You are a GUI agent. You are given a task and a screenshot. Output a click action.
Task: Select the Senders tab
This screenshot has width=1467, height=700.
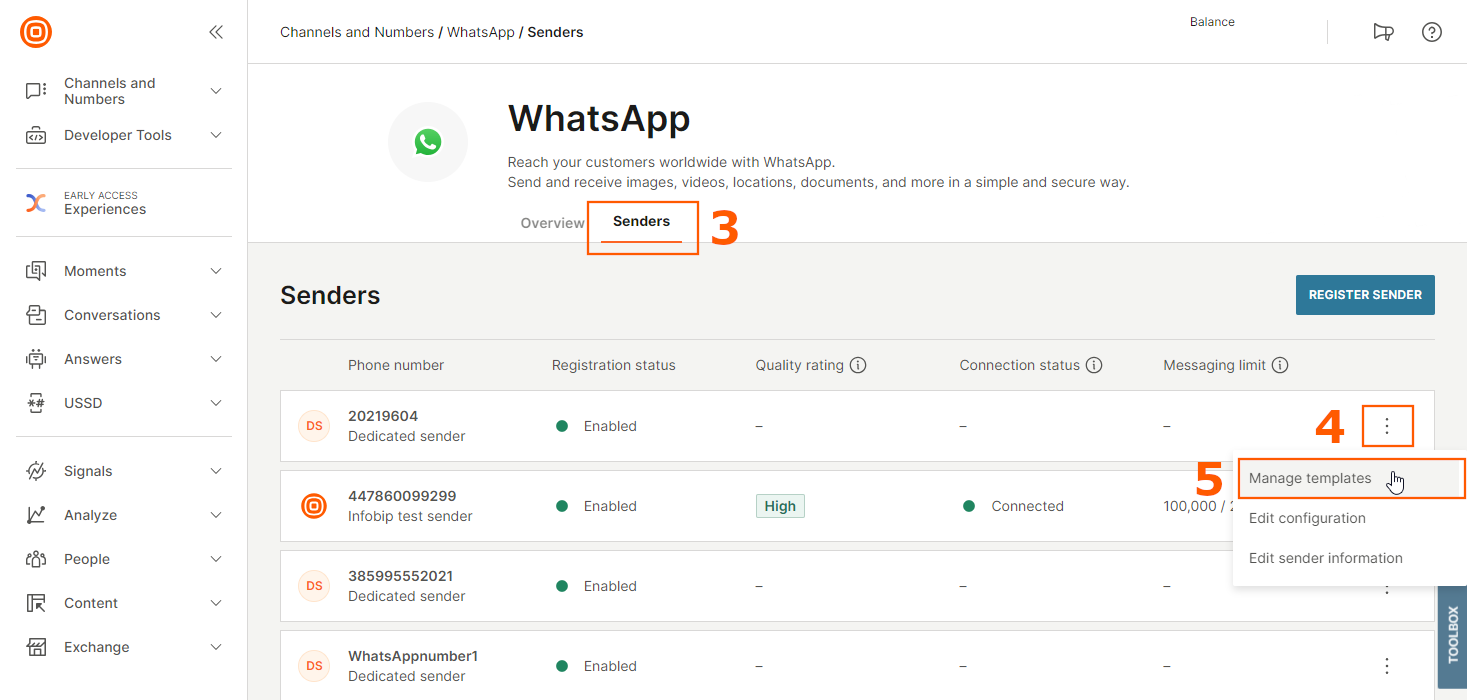pos(642,222)
